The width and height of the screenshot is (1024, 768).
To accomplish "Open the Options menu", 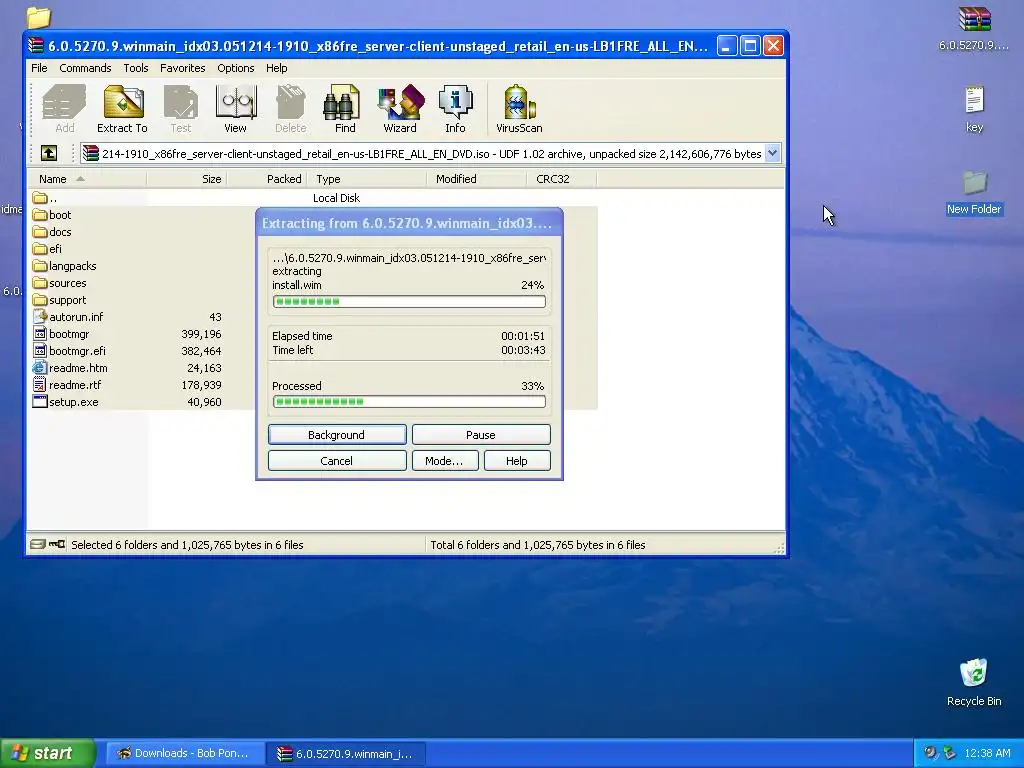I will (x=236, y=68).
